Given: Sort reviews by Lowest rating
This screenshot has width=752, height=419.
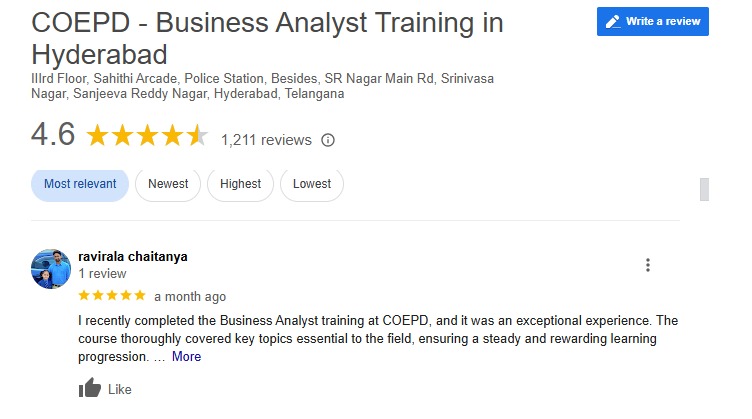Looking at the screenshot, I should (x=312, y=184).
